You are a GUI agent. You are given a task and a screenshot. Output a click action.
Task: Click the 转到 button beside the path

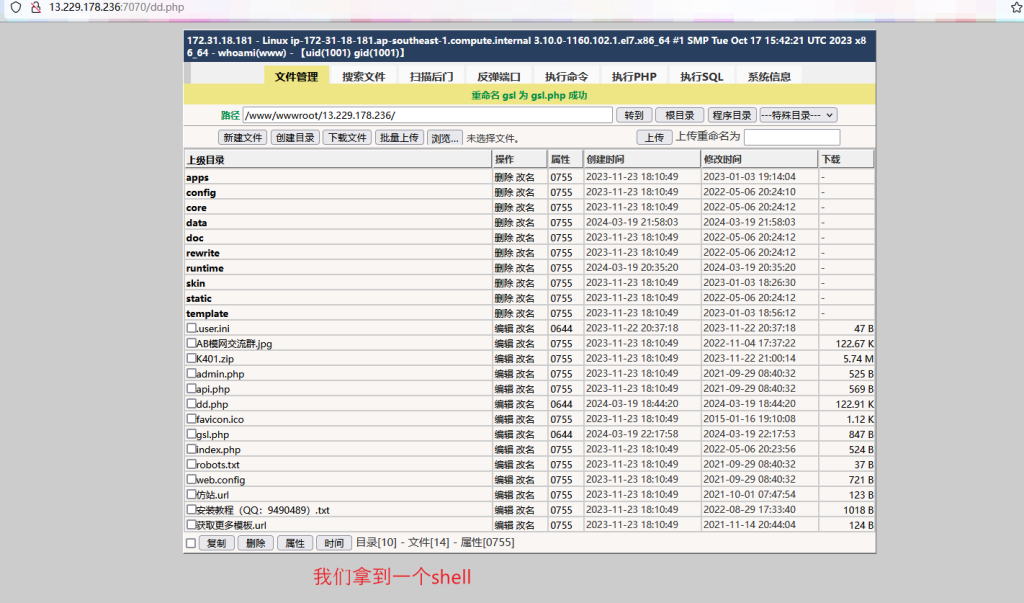(634, 115)
